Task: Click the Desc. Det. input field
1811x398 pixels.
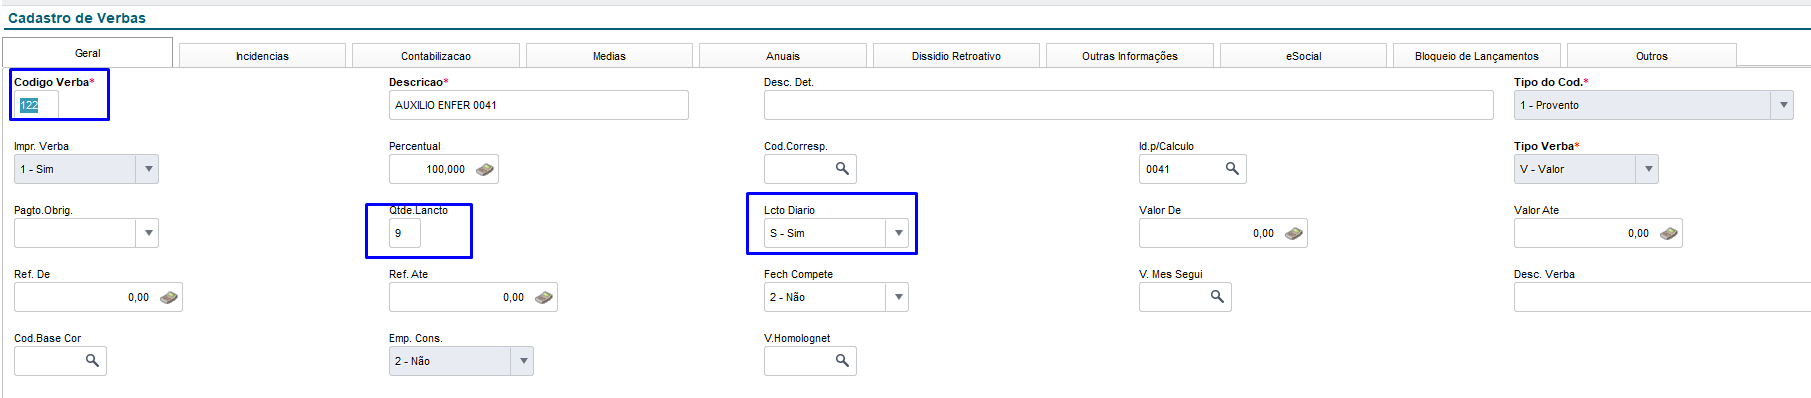Action: 1128,105
